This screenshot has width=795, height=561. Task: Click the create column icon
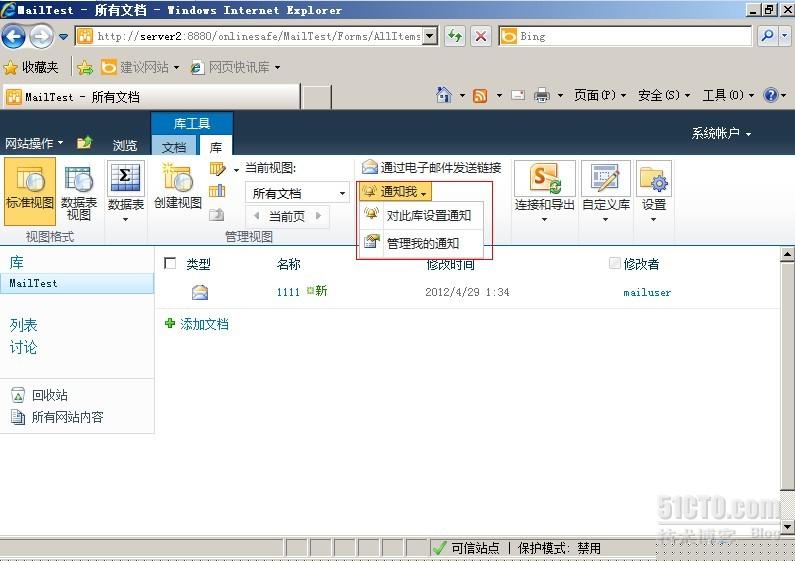[x=217, y=191]
